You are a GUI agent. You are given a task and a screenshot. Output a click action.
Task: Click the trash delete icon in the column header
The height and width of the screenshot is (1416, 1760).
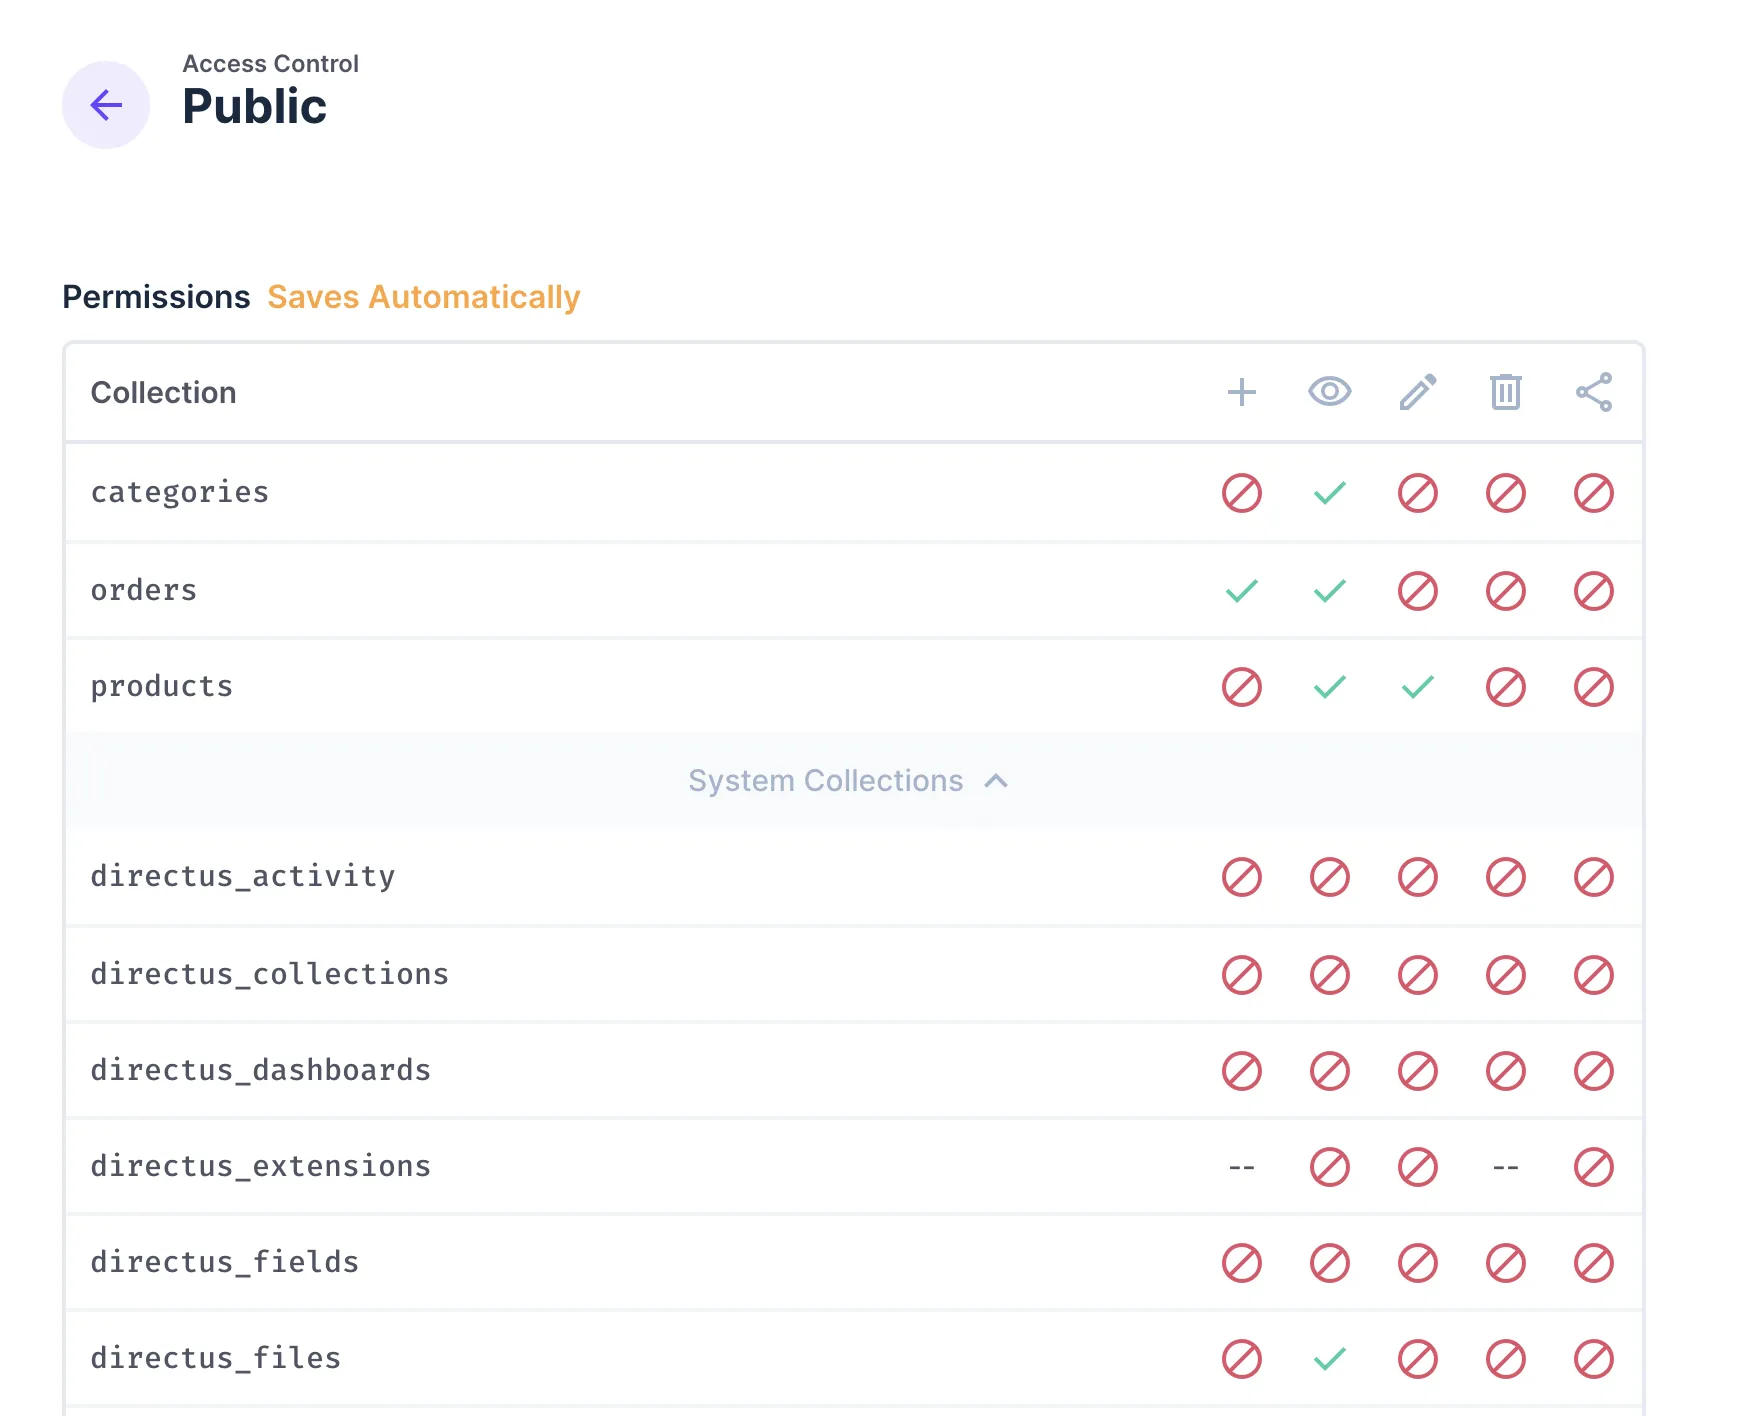[x=1505, y=392]
